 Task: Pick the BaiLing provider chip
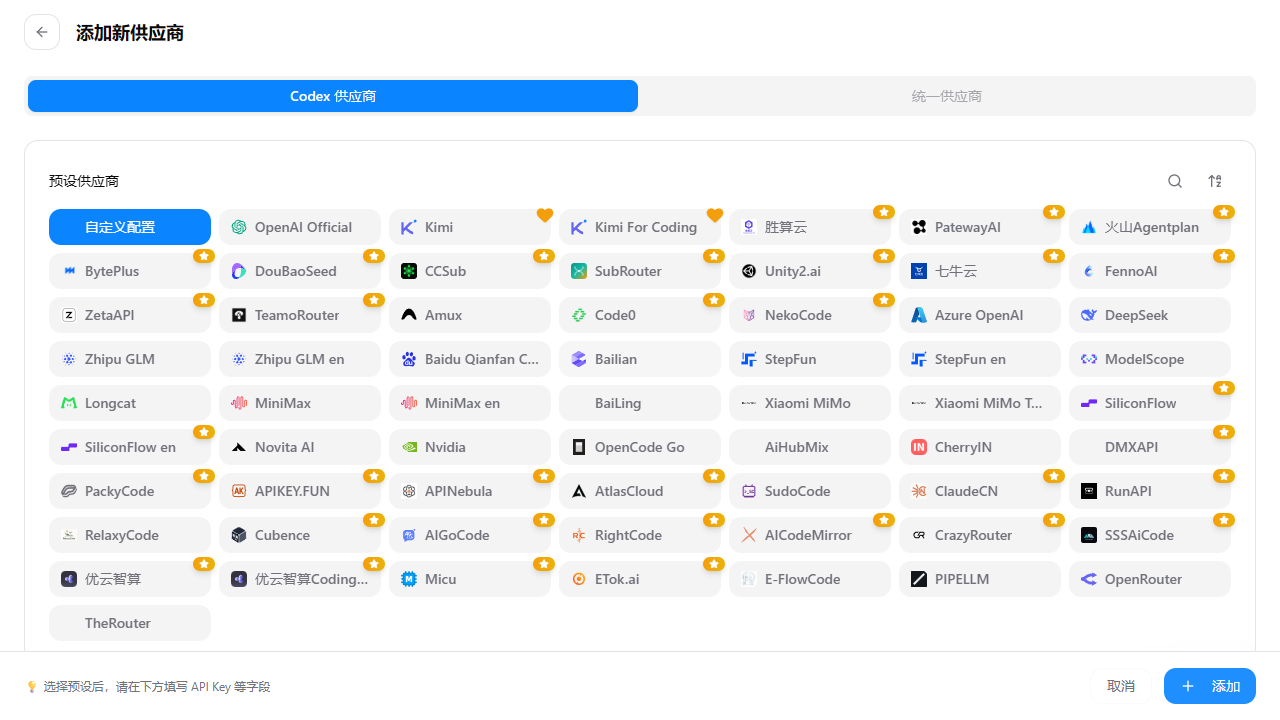click(640, 403)
